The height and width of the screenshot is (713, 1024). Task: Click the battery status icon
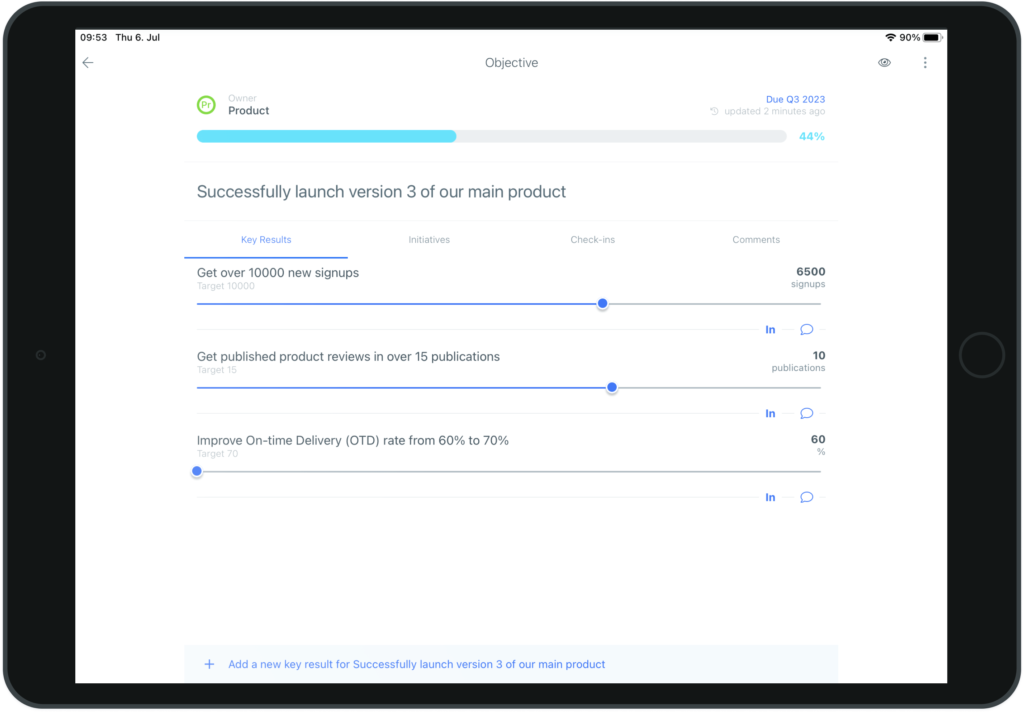tap(933, 37)
